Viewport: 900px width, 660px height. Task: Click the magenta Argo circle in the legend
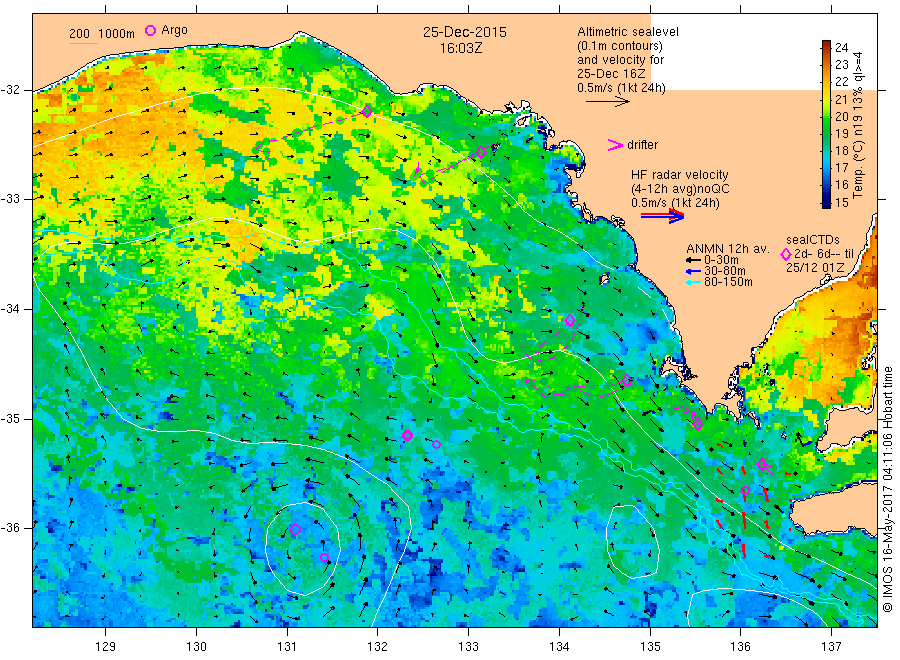tap(150, 30)
